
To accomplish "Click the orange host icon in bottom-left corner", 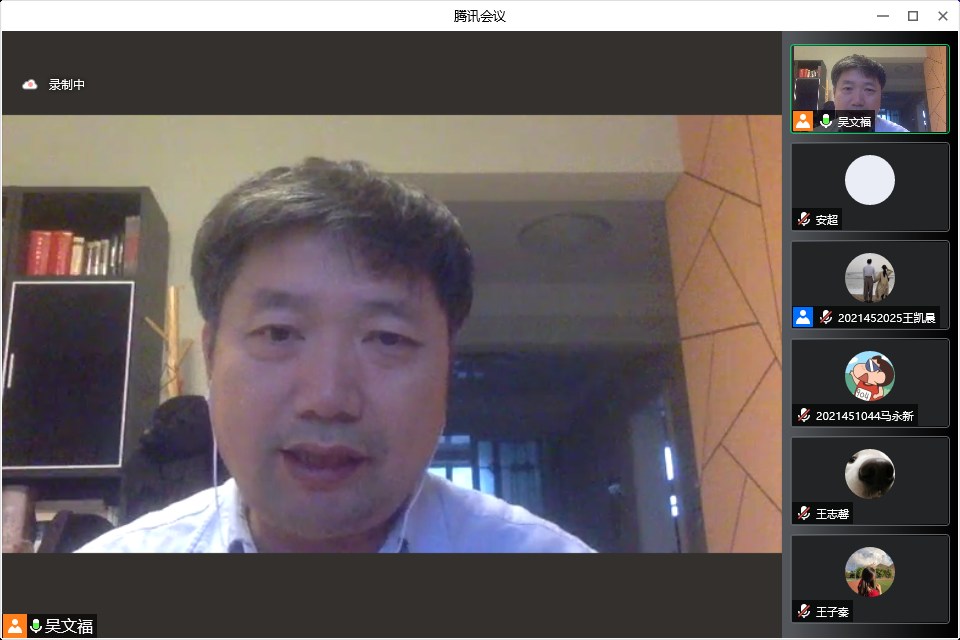I will (x=15, y=626).
